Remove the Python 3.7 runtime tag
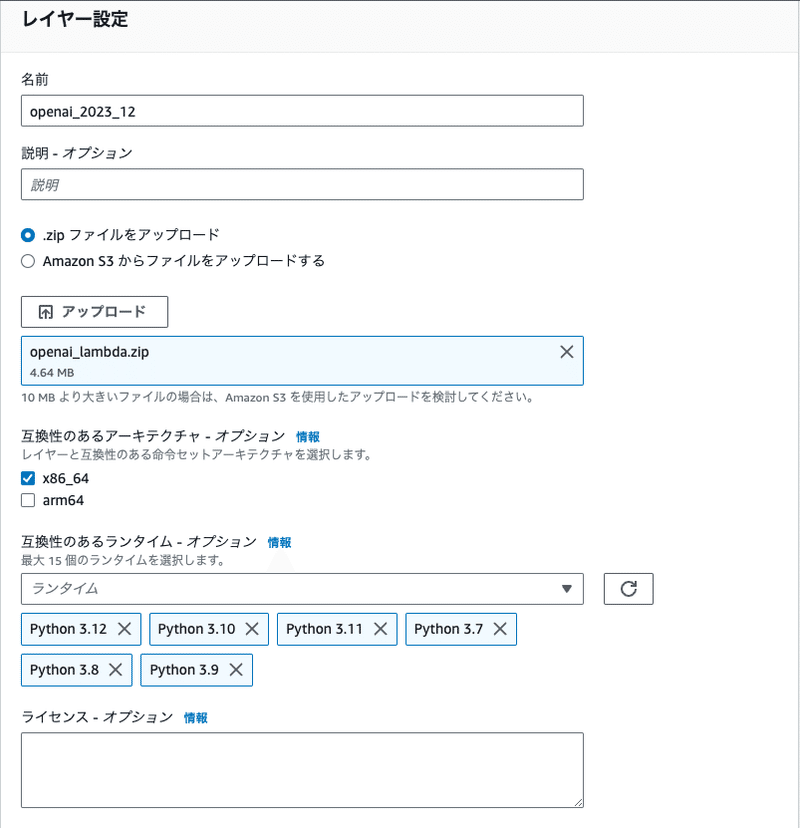800x828 pixels. pos(500,629)
